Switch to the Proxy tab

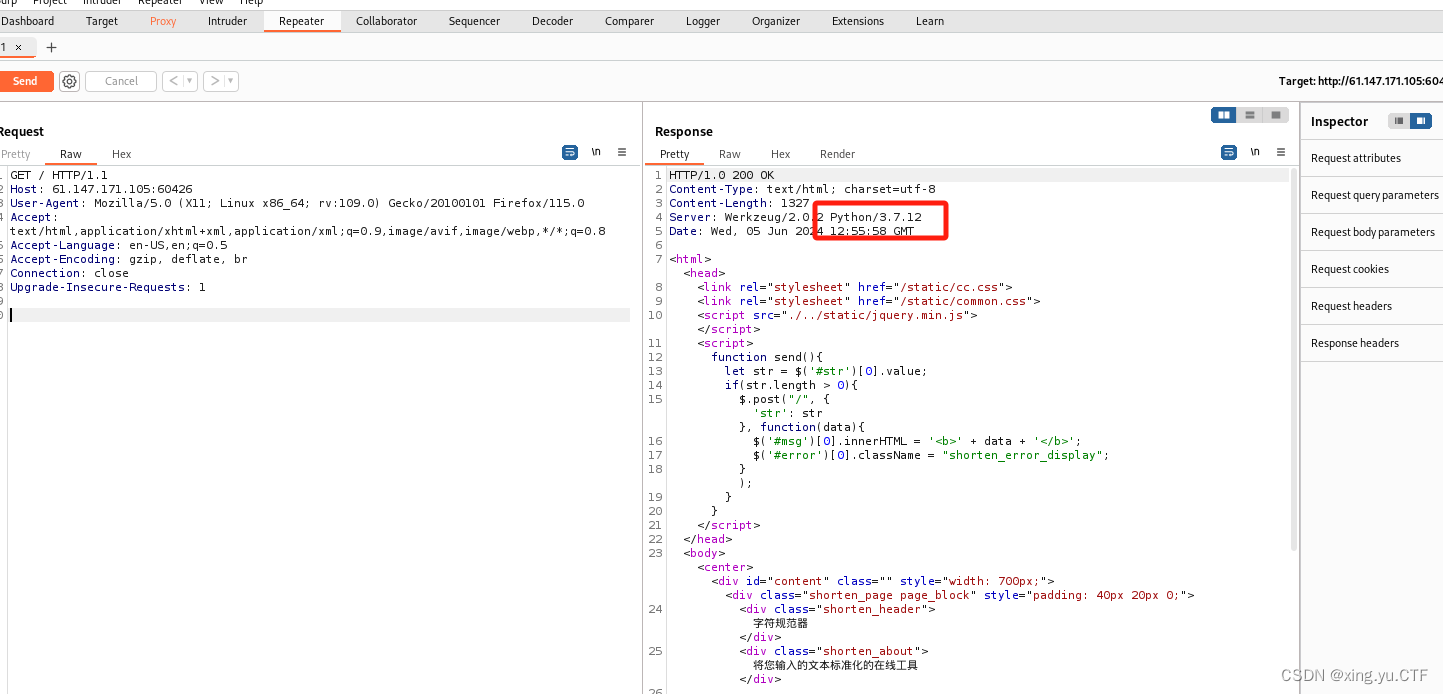pos(163,21)
